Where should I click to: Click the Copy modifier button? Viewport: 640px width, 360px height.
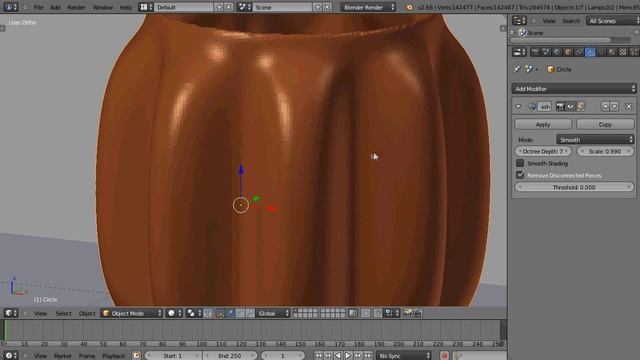pyautogui.click(x=605, y=124)
